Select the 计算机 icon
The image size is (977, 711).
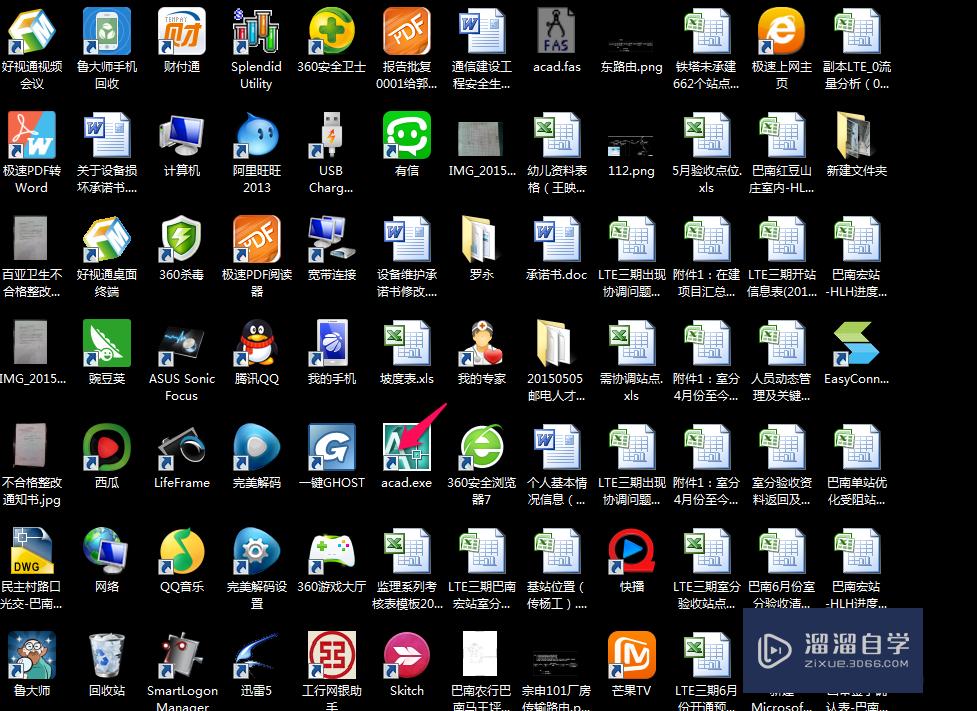coord(181,135)
